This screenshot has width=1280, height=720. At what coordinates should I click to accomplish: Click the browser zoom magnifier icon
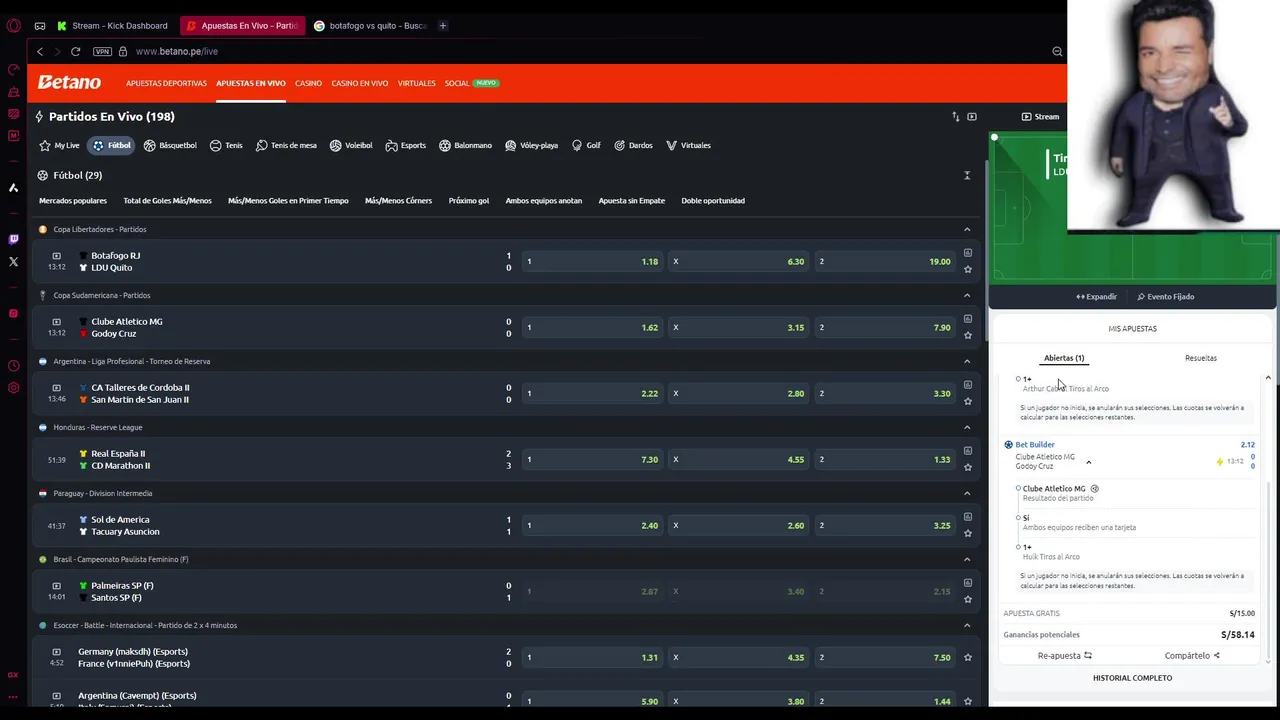click(x=1057, y=51)
